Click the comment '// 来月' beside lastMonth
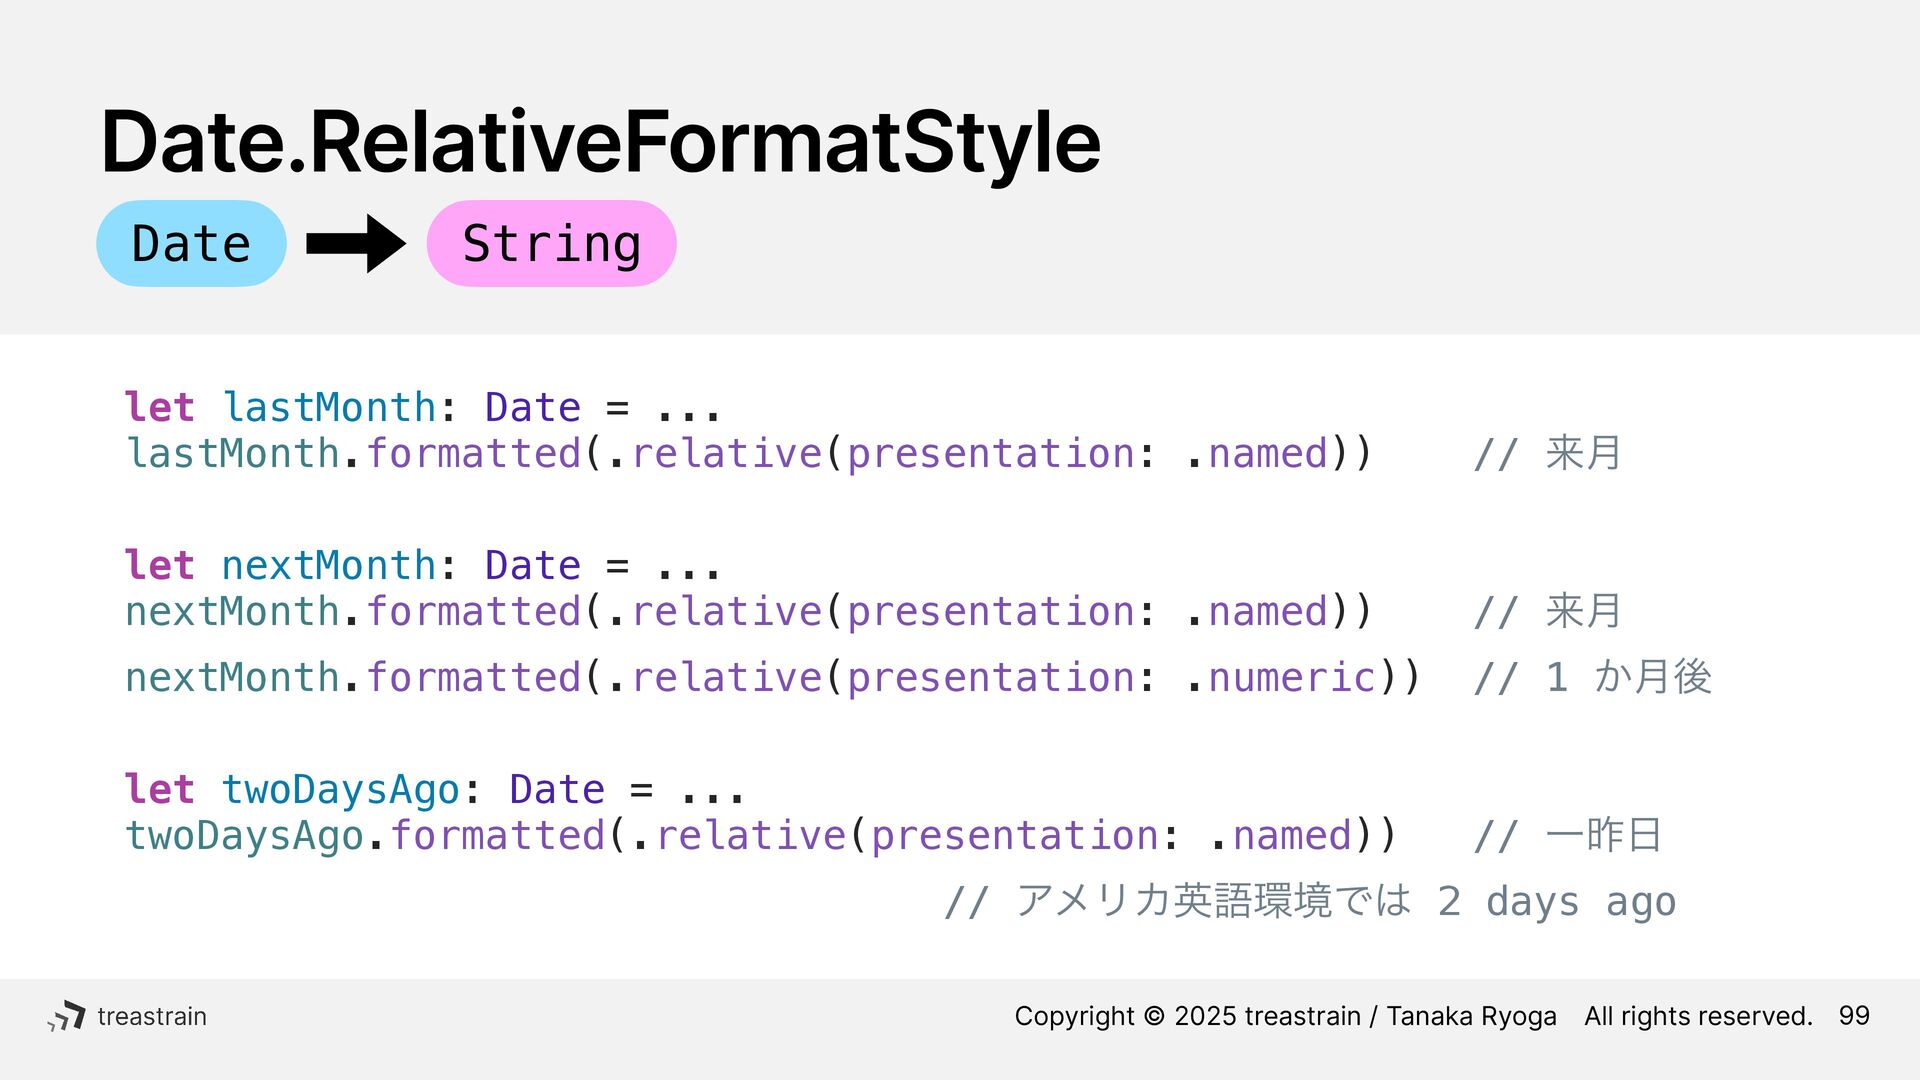Image resolution: width=1920 pixels, height=1080 pixels. click(x=1546, y=454)
